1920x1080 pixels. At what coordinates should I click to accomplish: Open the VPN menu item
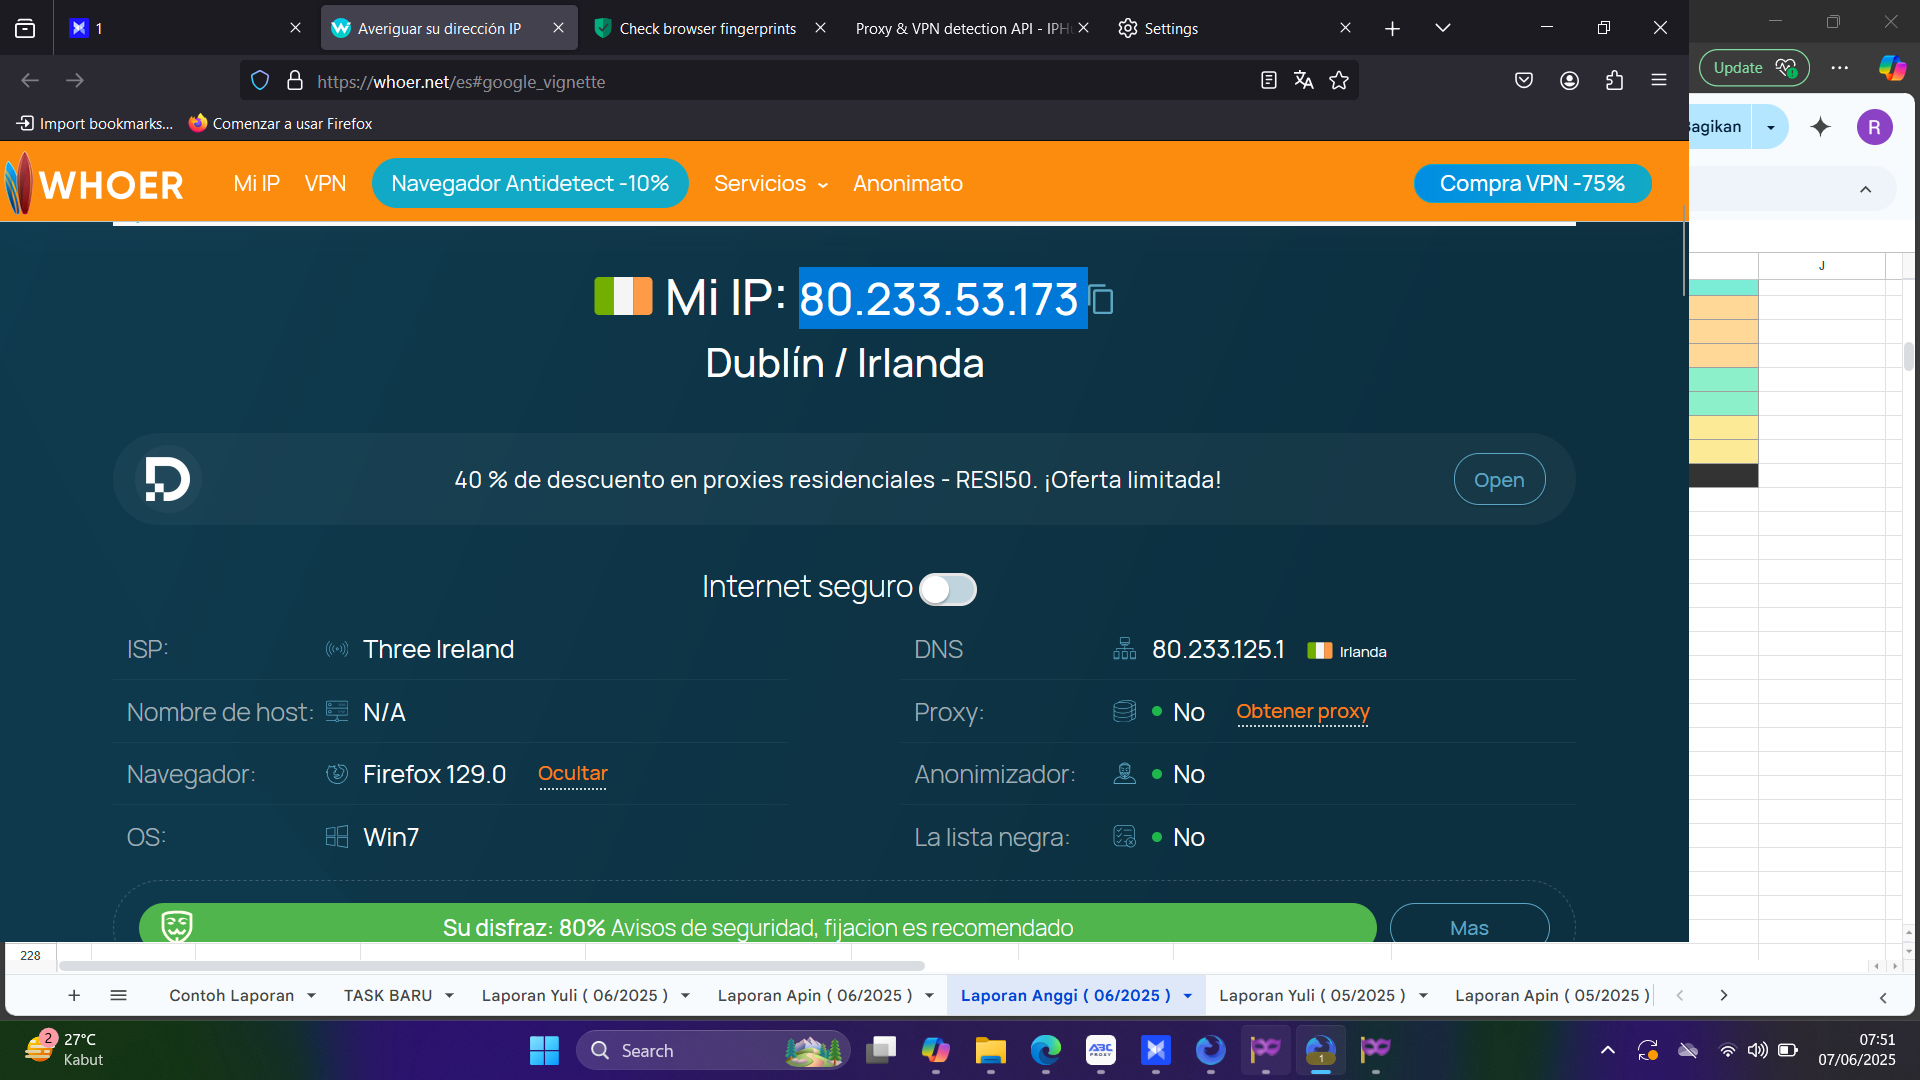pyautogui.click(x=325, y=184)
